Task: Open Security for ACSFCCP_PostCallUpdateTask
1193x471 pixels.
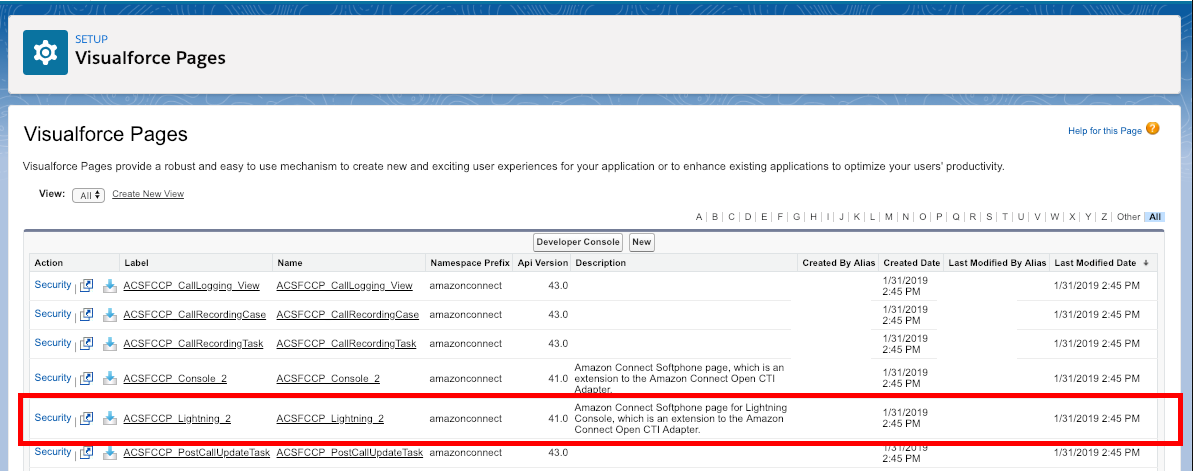Action: (x=52, y=451)
